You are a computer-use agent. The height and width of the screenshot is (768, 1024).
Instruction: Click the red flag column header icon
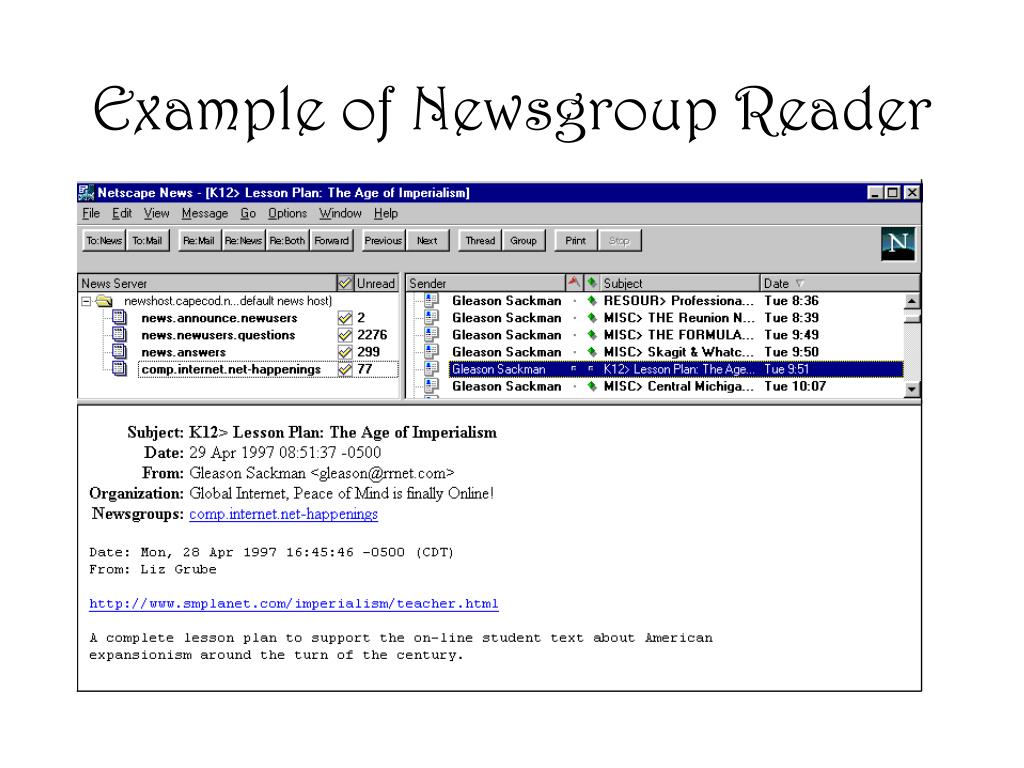pos(573,282)
